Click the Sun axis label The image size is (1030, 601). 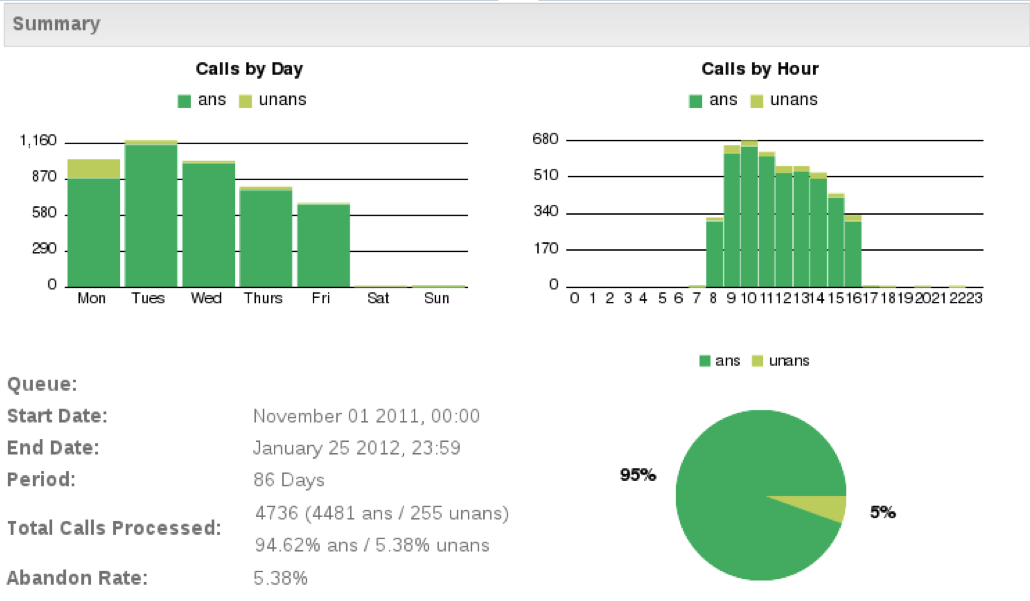[x=436, y=298]
